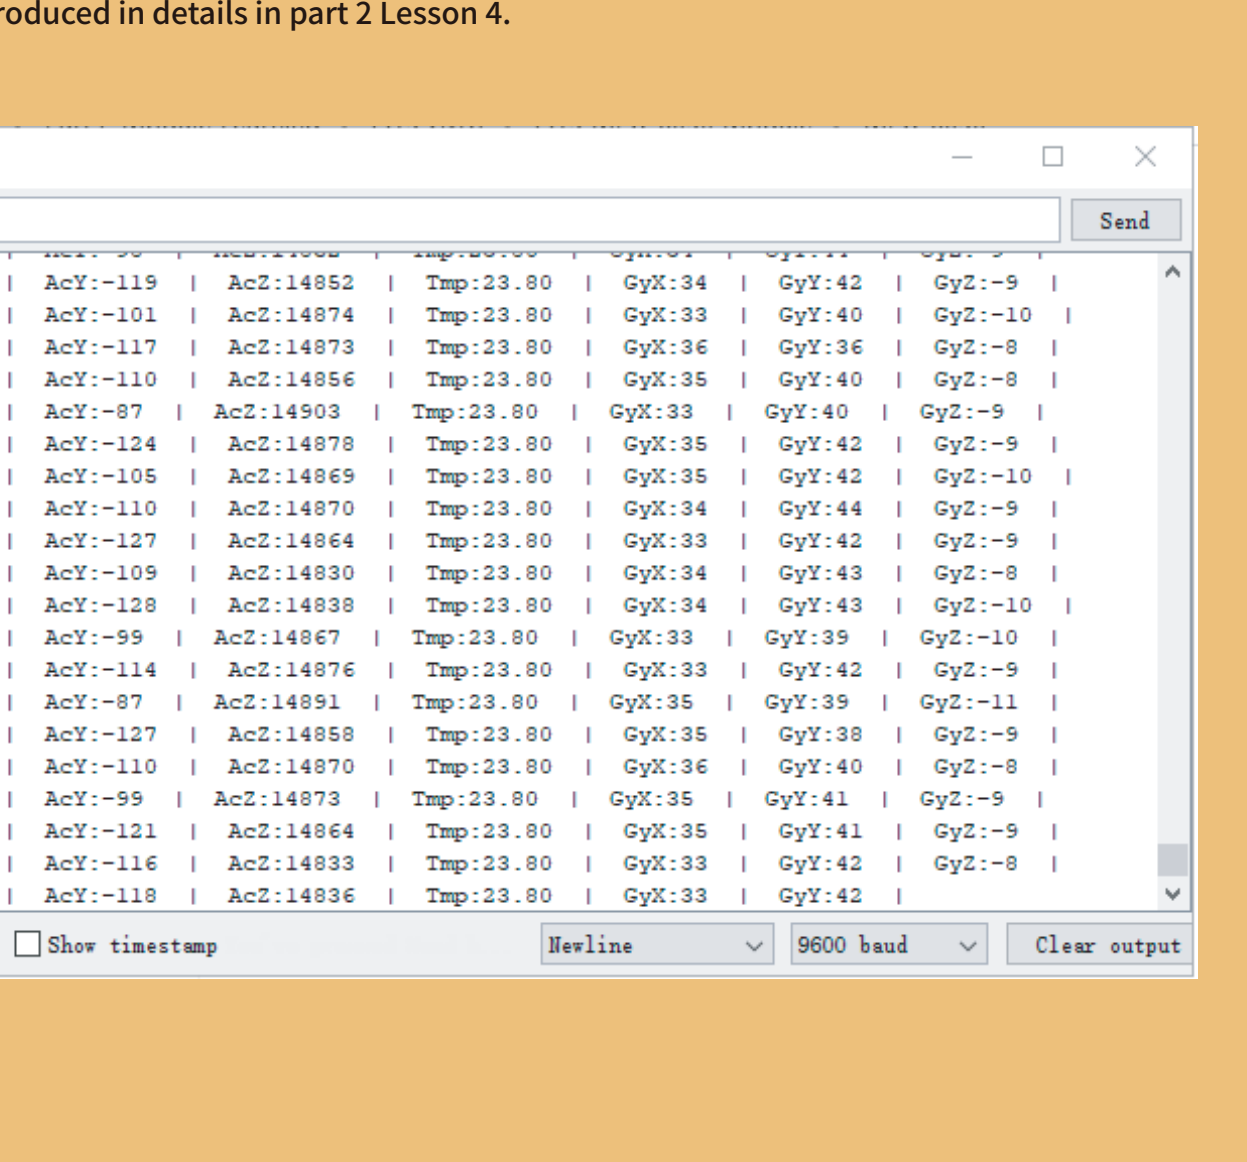The image size is (1247, 1162).
Task: Focus the serial message input field
Action: (528, 220)
